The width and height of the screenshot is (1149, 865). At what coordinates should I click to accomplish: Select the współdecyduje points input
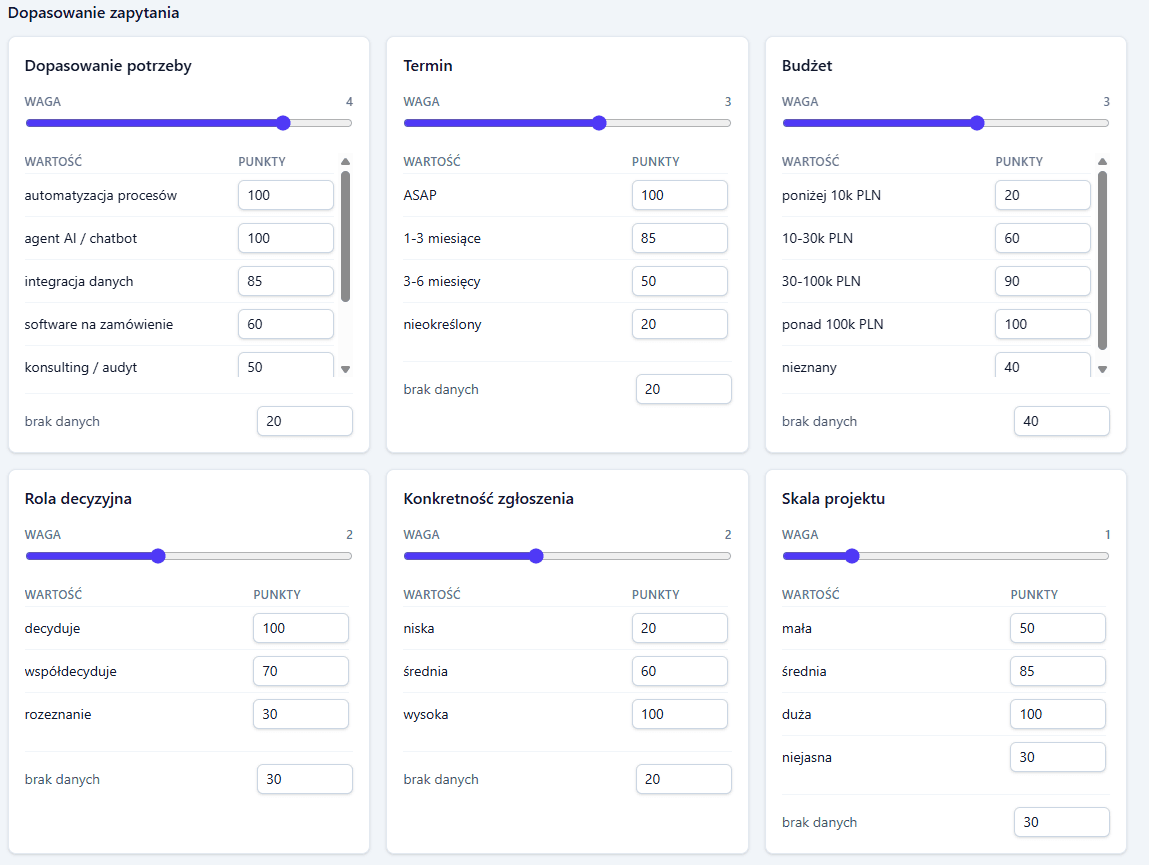pyautogui.click(x=301, y=671)
